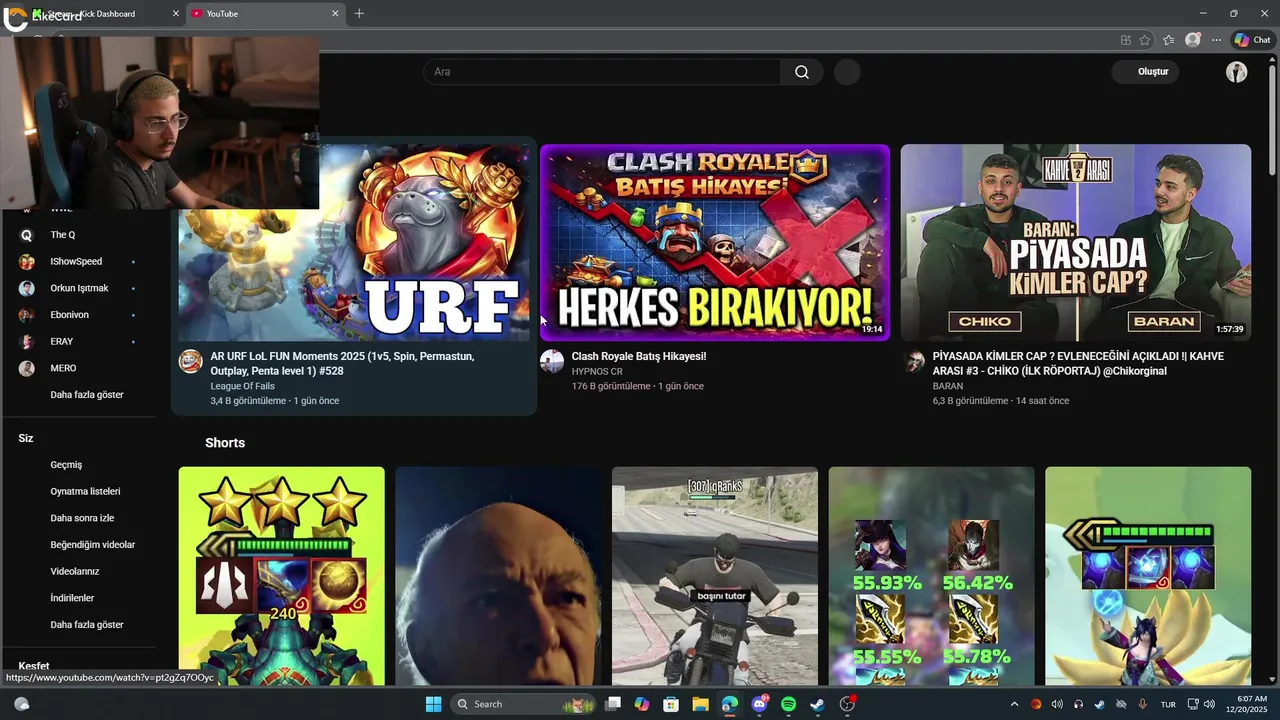
Task: Open a new browser tab with plus
Action: point(359,14)
